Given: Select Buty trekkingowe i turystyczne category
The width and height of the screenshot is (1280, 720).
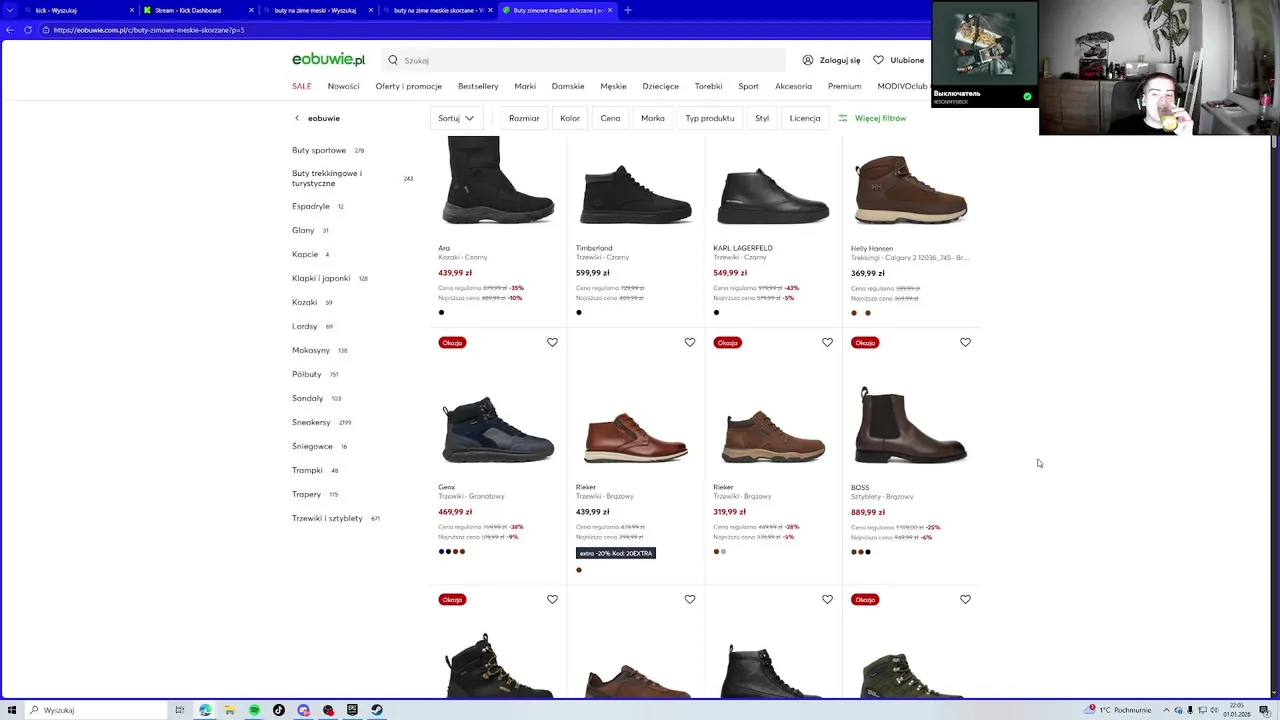Looking at the screenshot, I should coord(327,178).
